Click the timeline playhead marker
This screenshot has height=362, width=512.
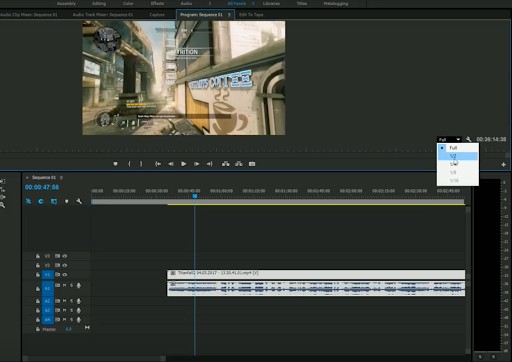click(x=195, y=196)
